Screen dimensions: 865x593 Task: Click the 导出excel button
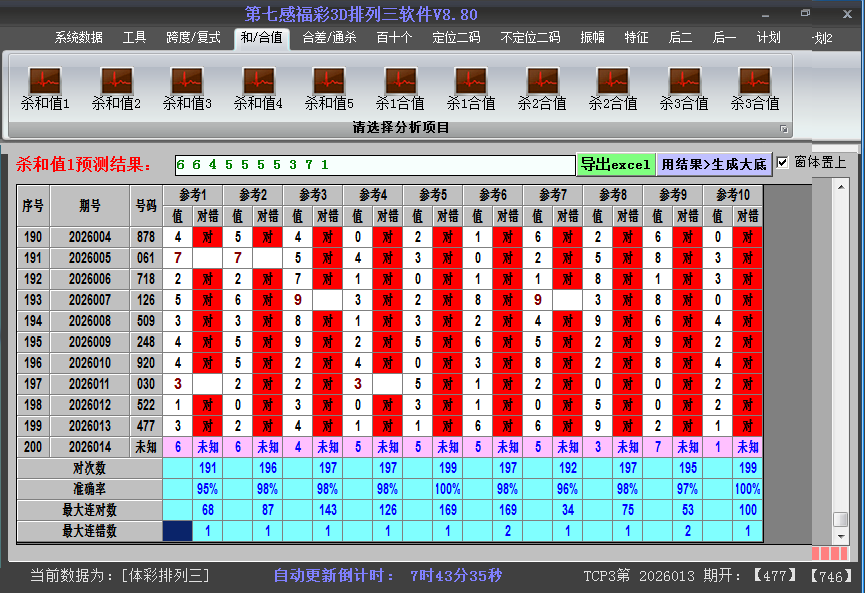point(615,164)
